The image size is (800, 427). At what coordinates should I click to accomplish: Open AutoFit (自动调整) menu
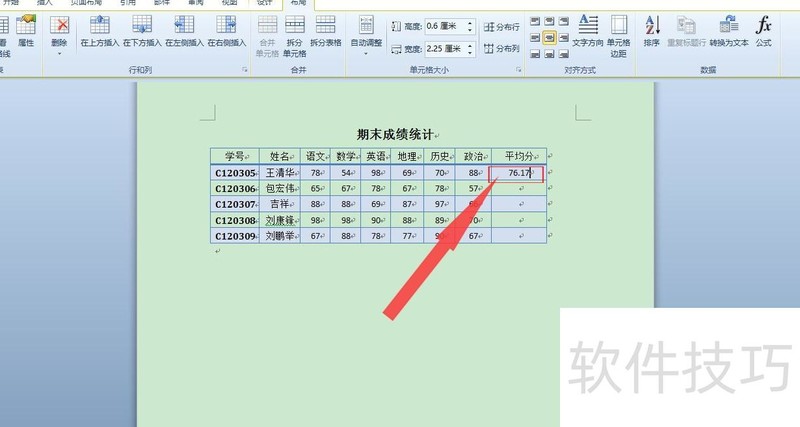tap(366, 35)
